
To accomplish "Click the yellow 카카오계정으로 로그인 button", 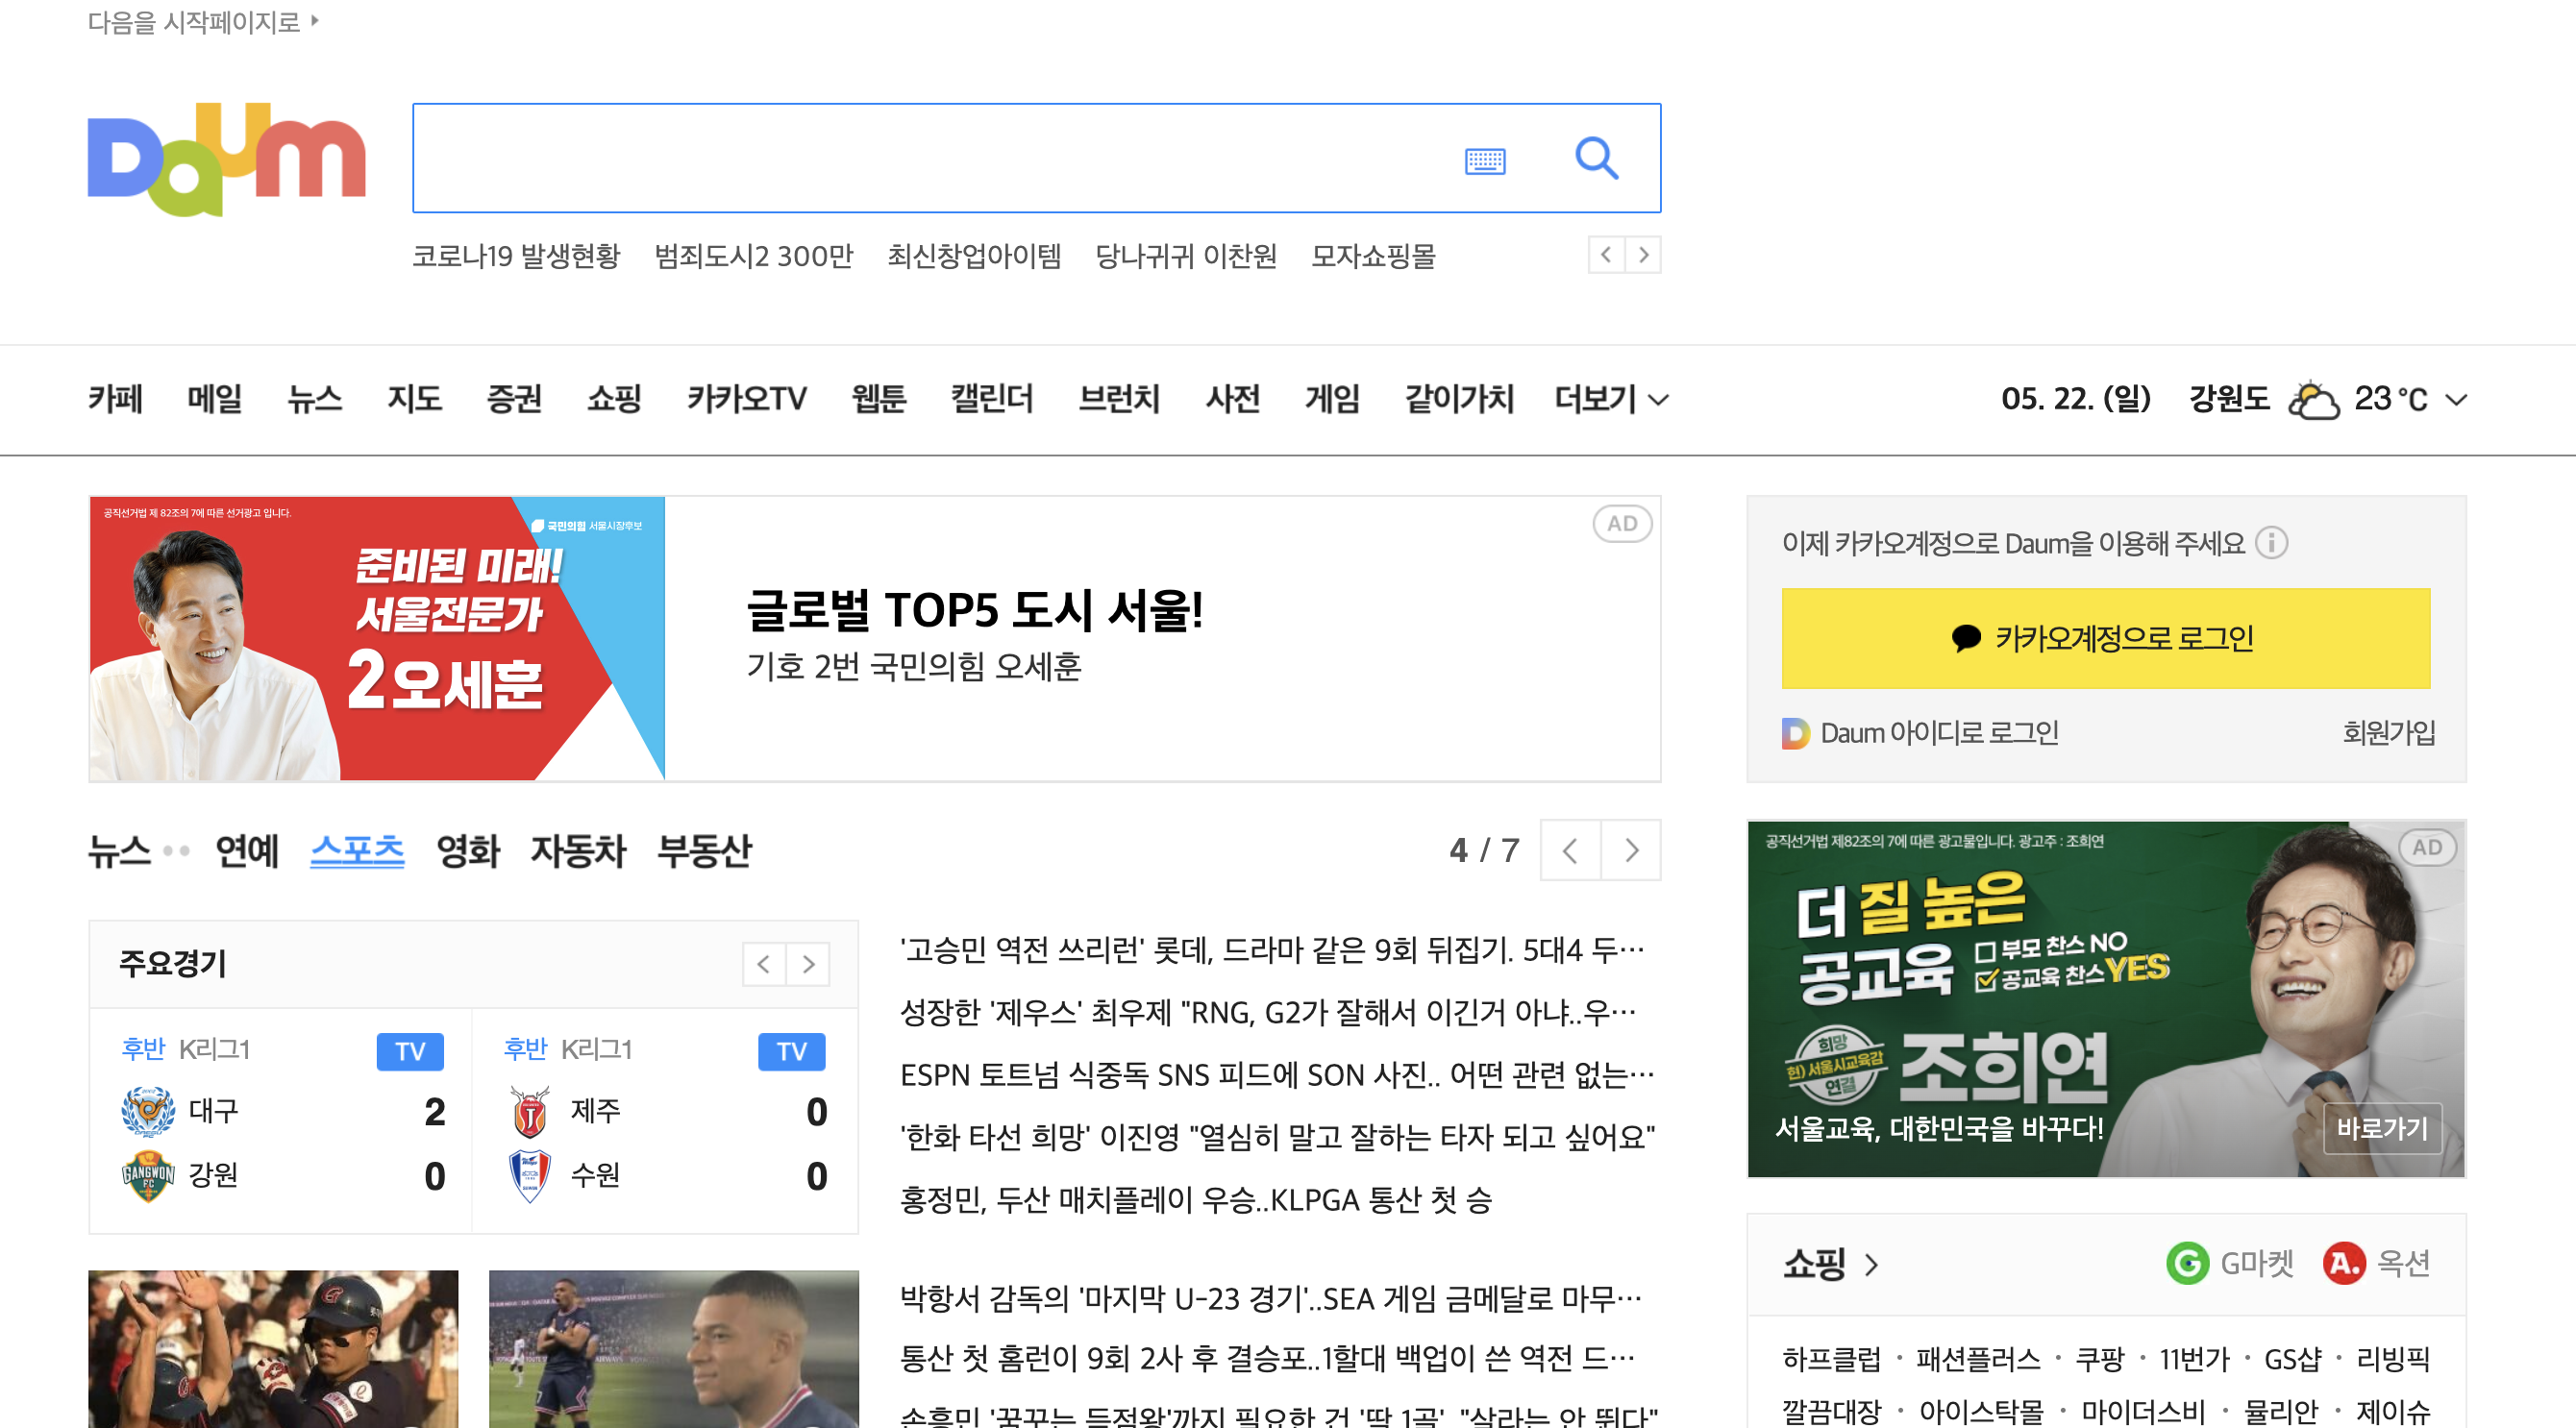I will [2105, 638].
